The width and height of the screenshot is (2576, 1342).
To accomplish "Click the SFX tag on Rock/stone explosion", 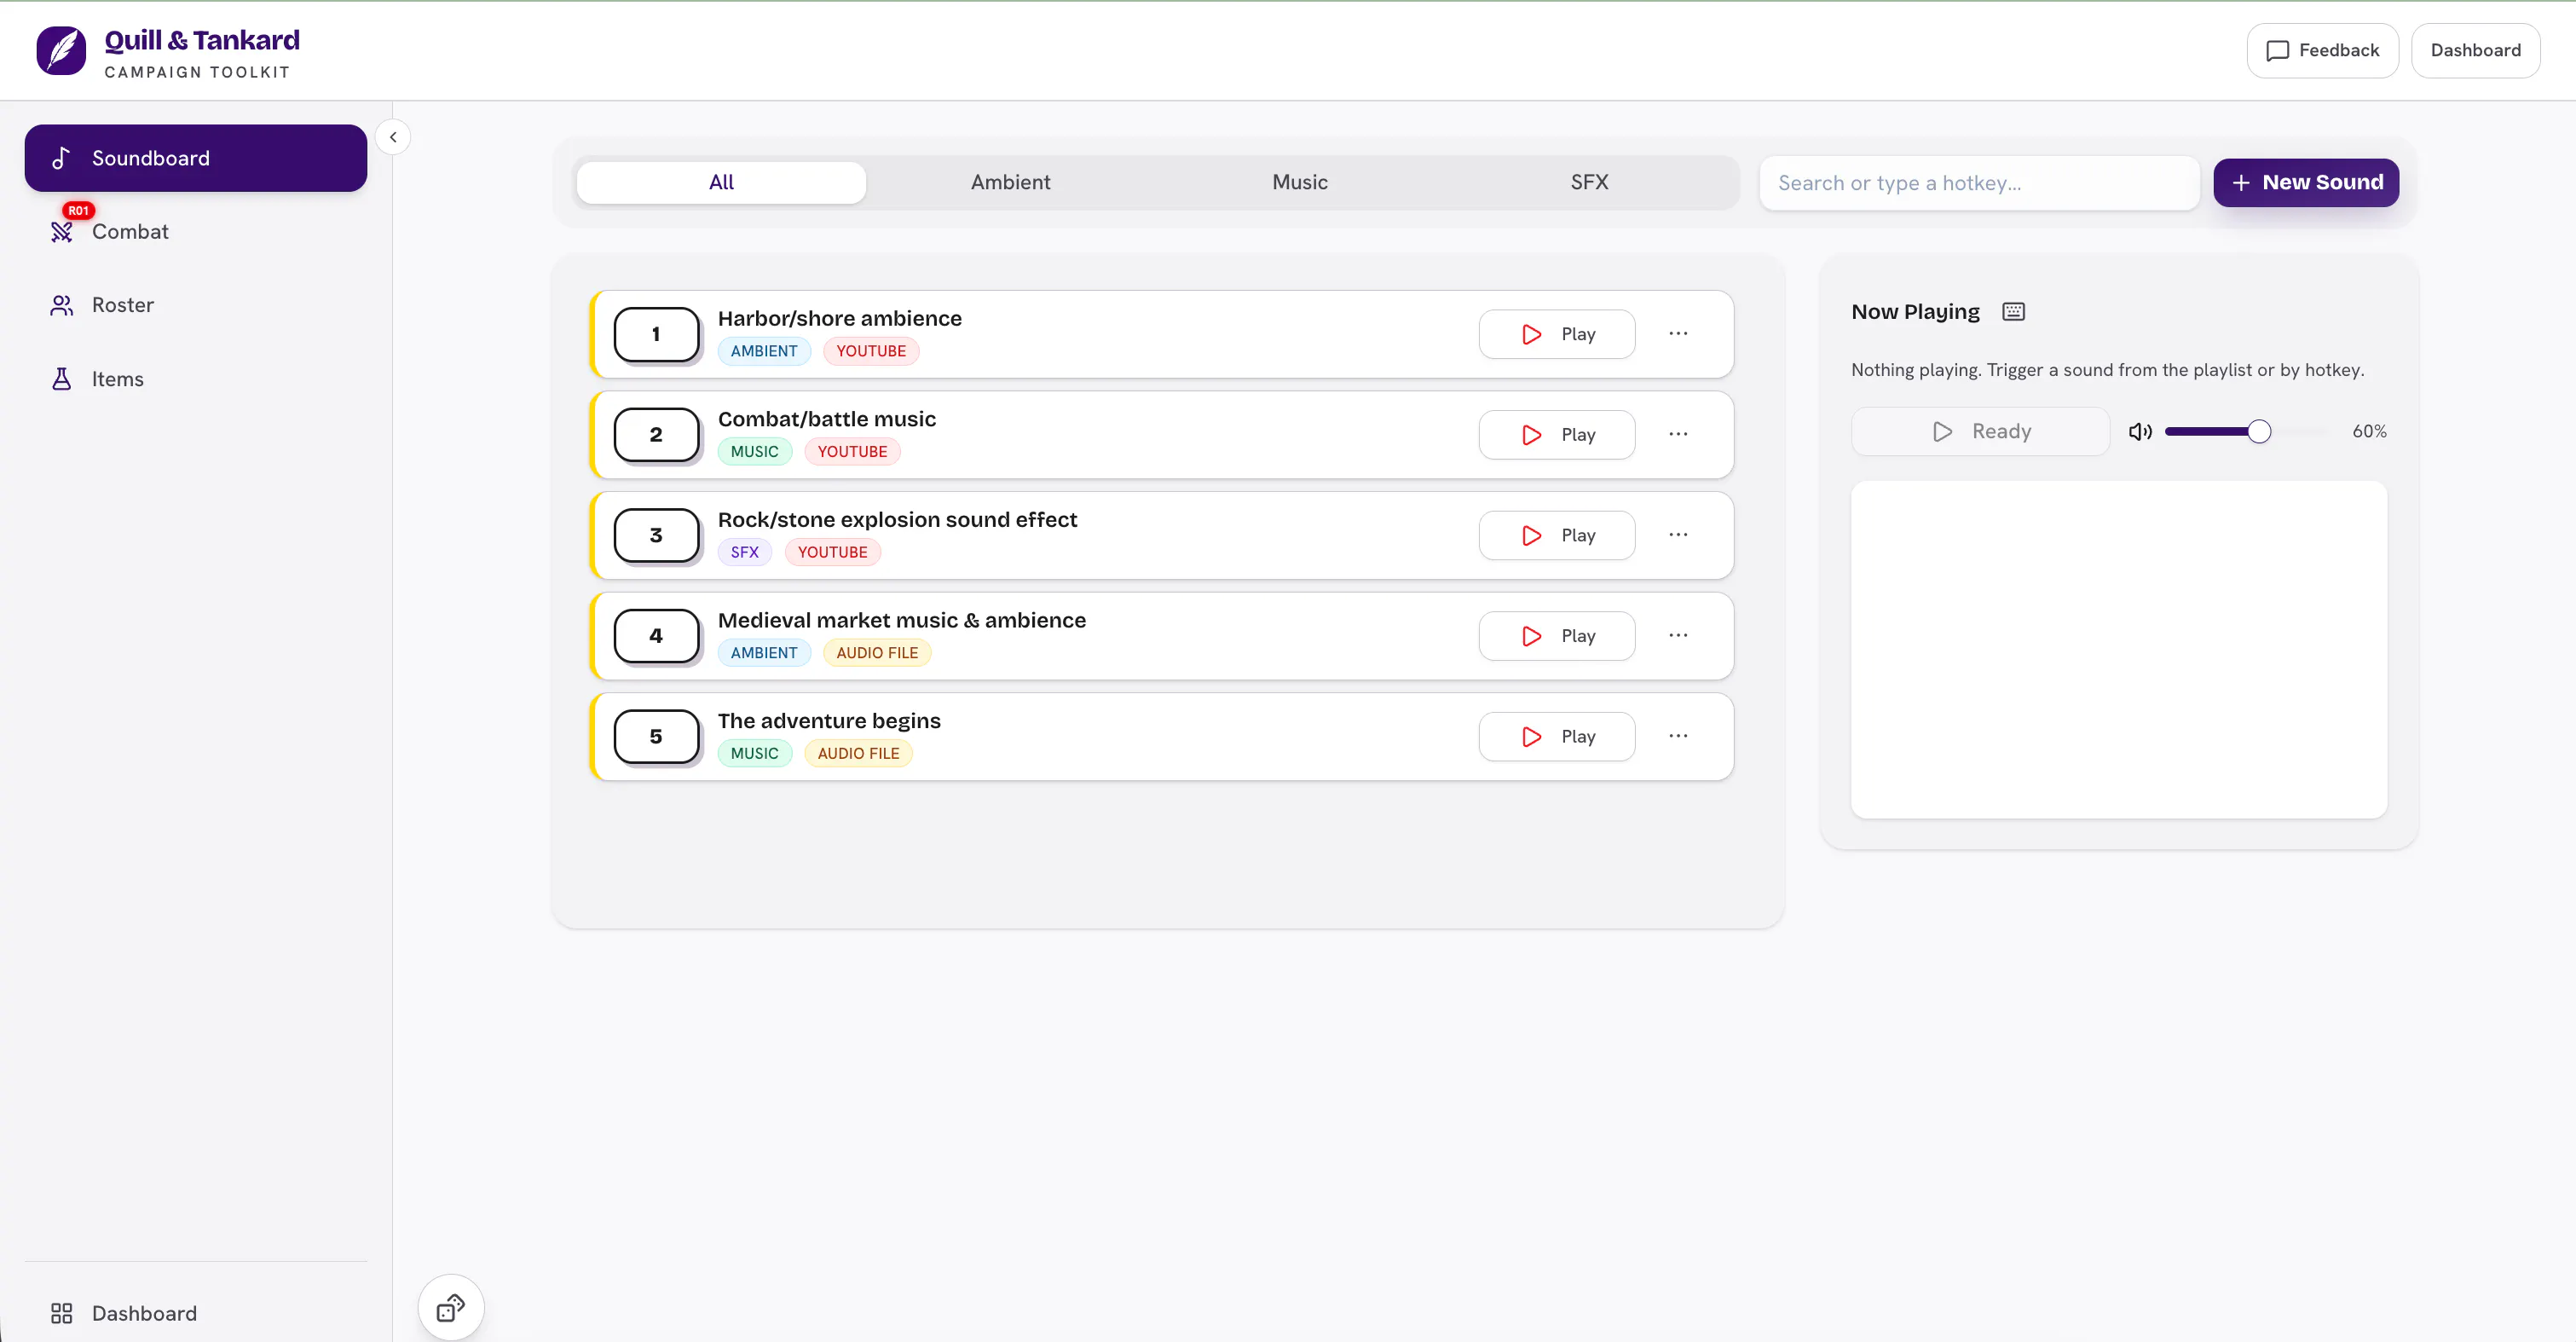I will 744,552.
